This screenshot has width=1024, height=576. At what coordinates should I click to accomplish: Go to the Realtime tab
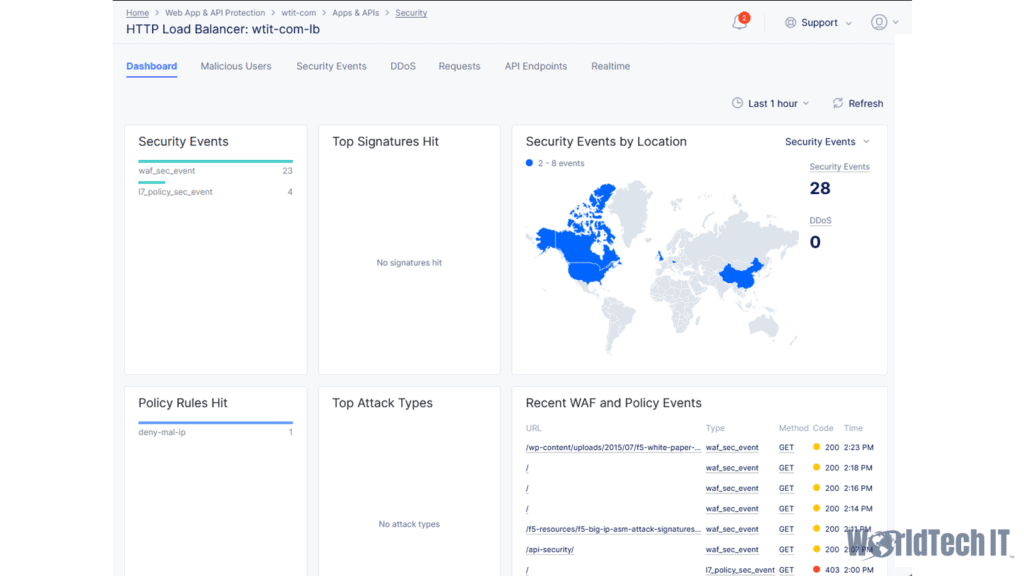pyautogui.click(x=610, y=66)
